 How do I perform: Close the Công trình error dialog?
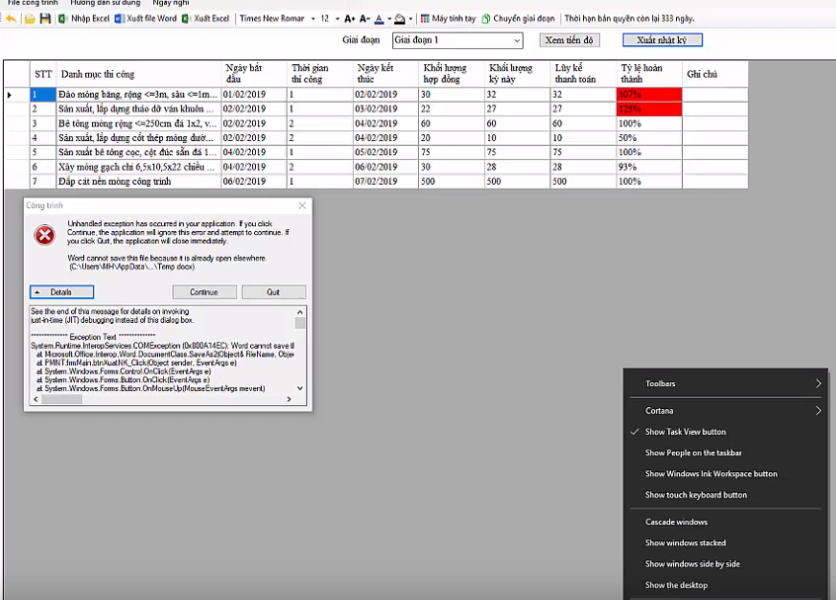pyautogui.click(x=302, y=205)
